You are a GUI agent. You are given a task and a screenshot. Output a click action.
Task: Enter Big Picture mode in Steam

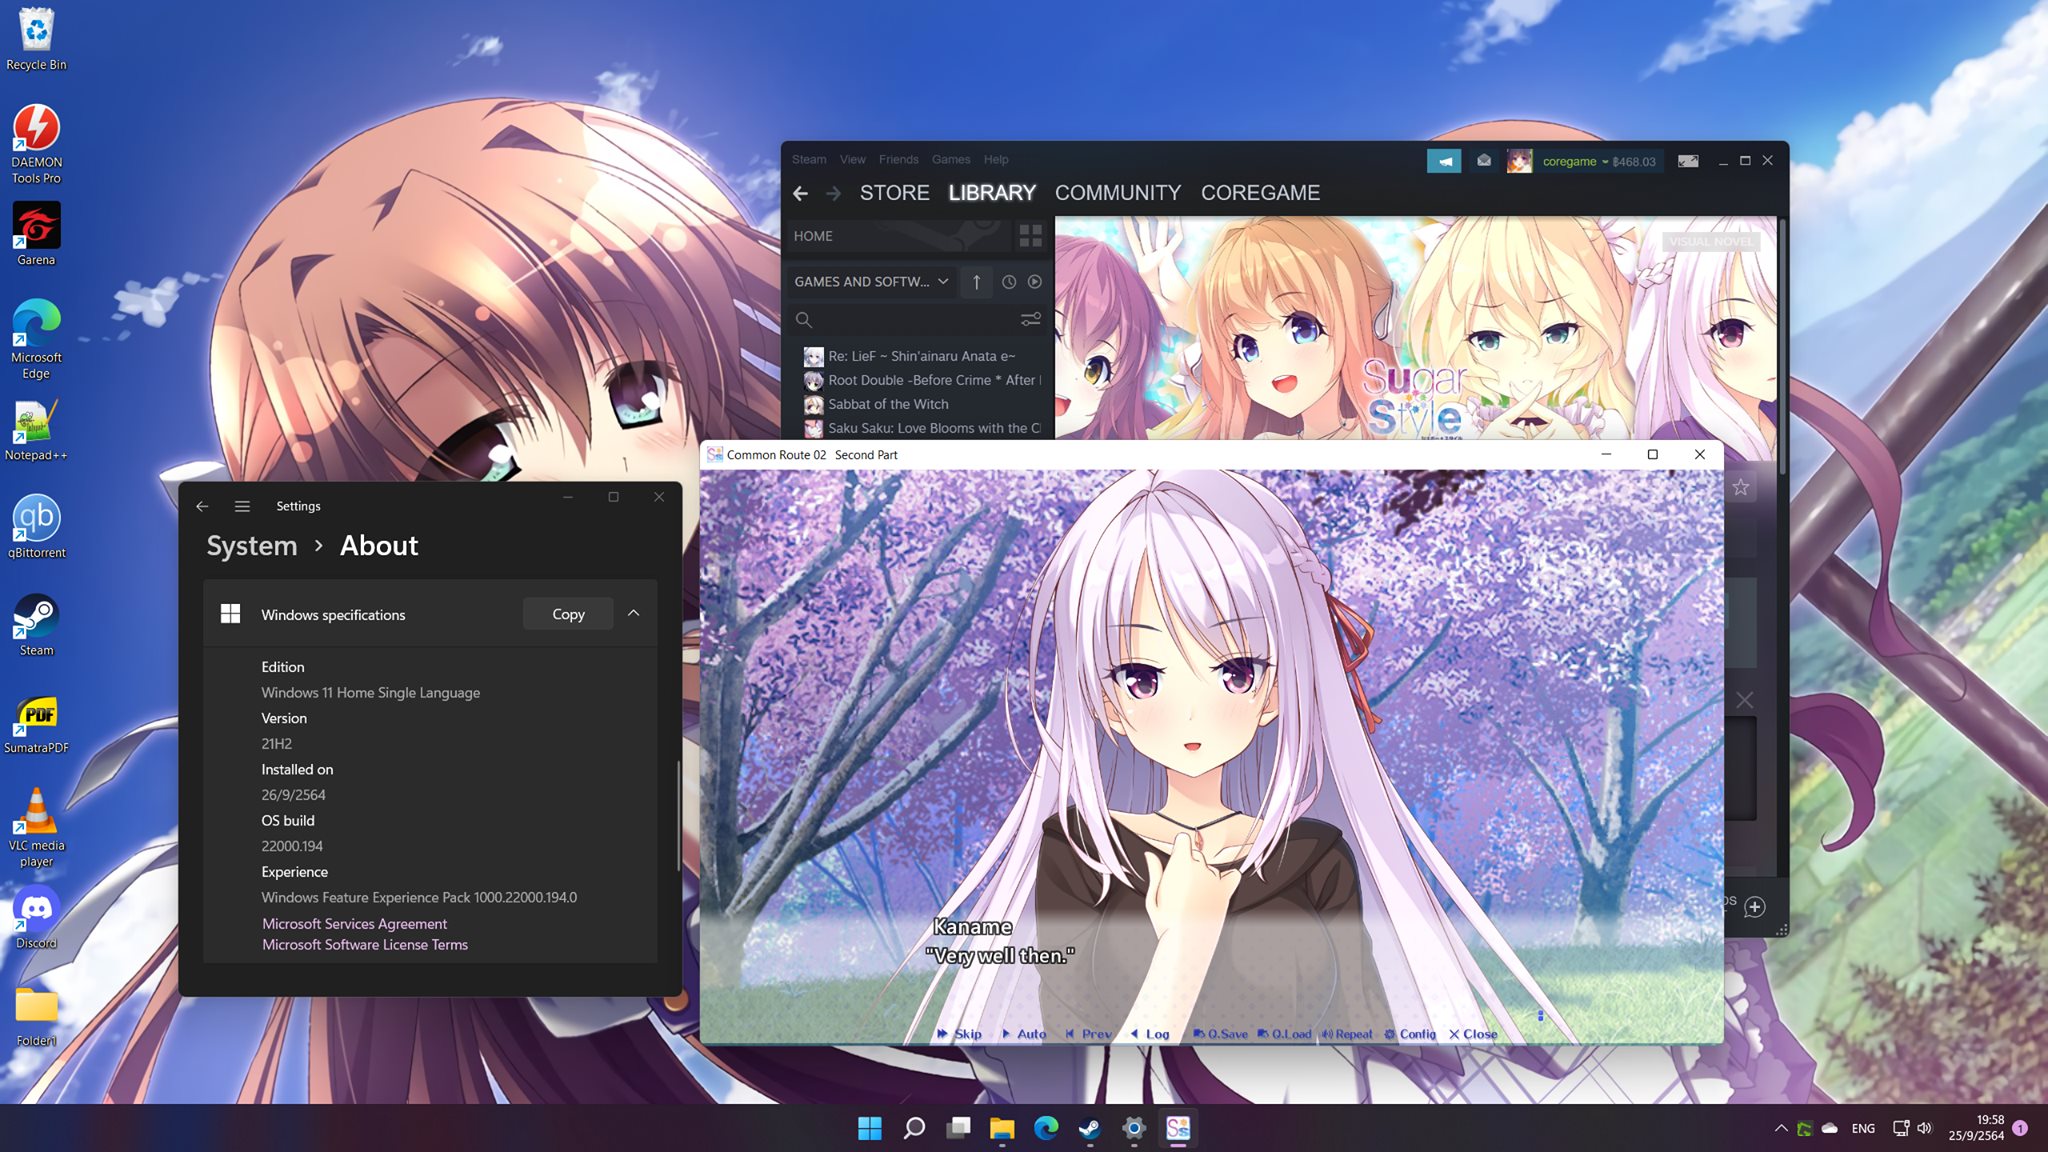pyautogui.click(x=1690, y=161)
